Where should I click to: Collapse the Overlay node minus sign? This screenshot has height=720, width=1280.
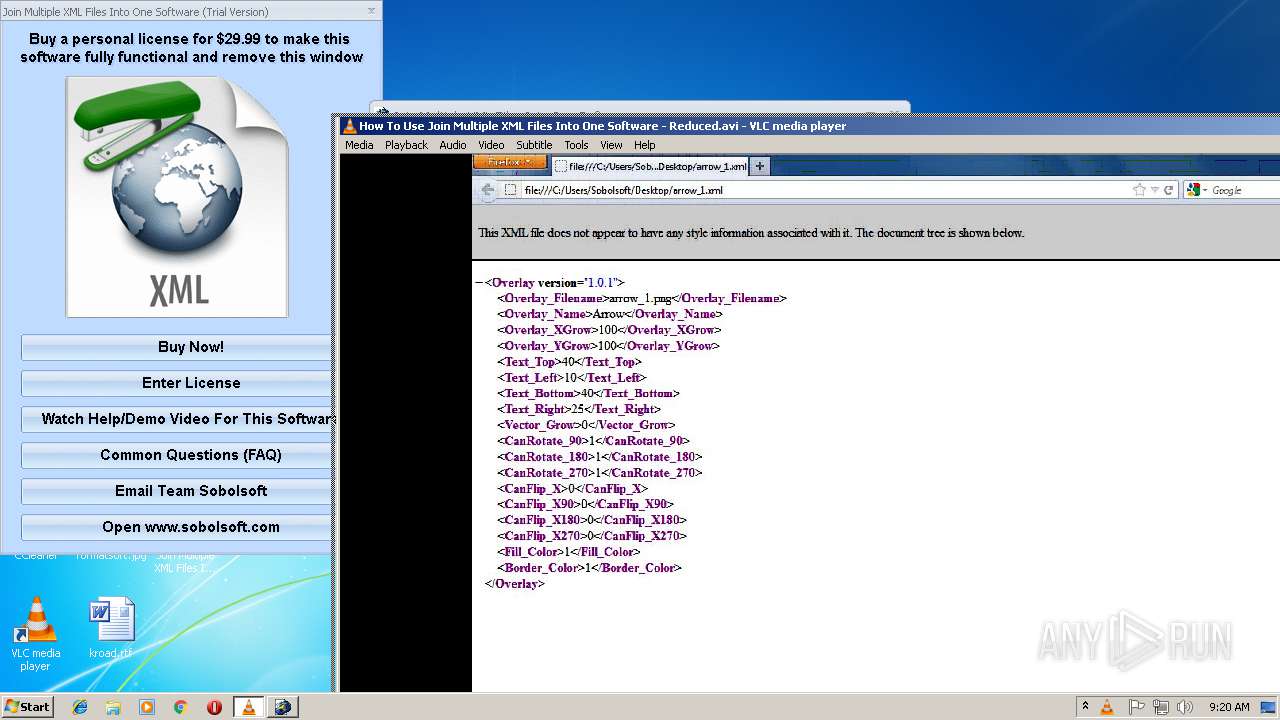pos(478,283)
